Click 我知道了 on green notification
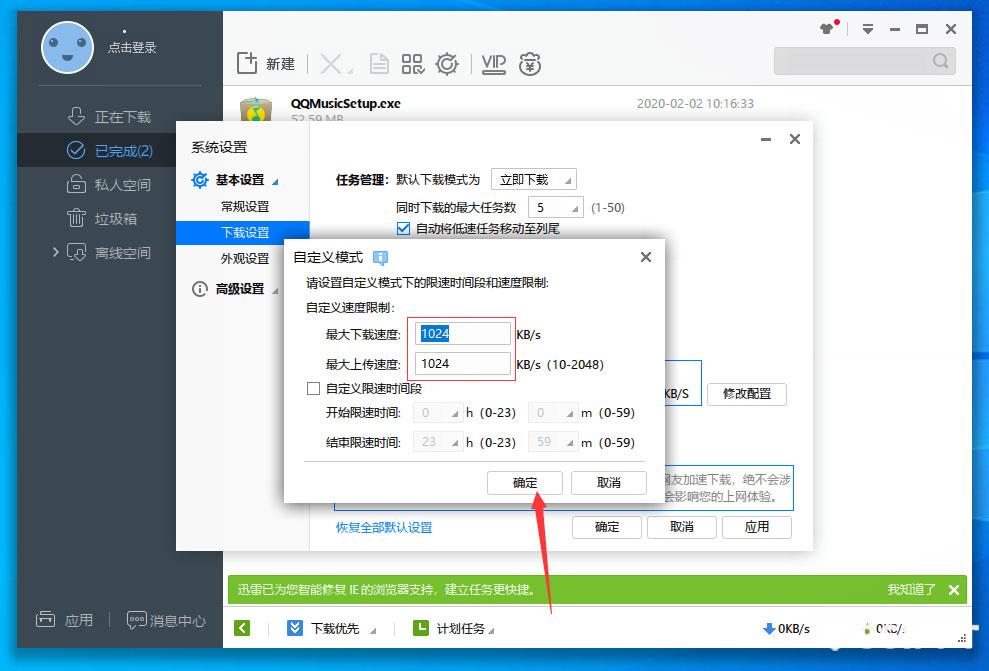Viewport: 989px width, 671px height. point(911,590)
